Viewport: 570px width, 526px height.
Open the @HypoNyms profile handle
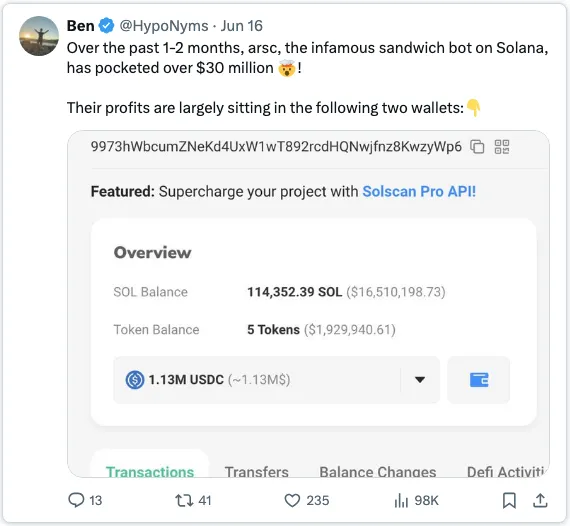click(164, 26)
